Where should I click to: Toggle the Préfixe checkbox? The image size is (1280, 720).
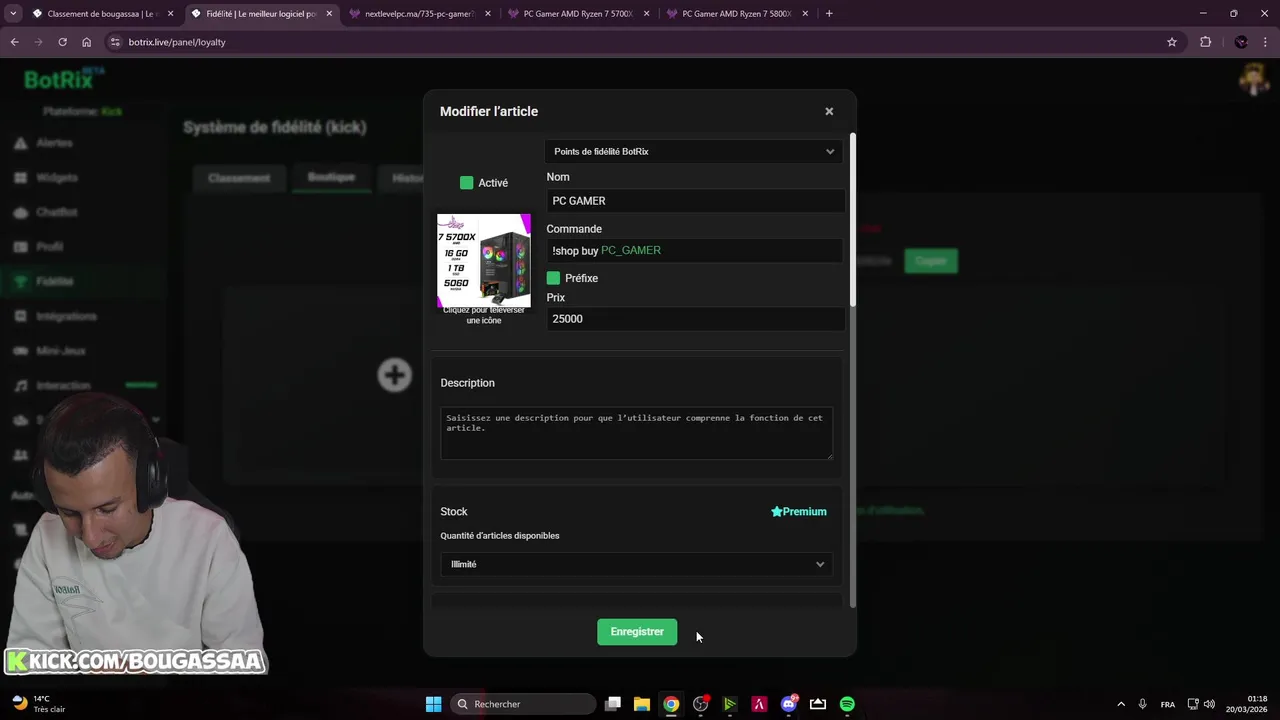pyautogui.click(x=553, y=278)
